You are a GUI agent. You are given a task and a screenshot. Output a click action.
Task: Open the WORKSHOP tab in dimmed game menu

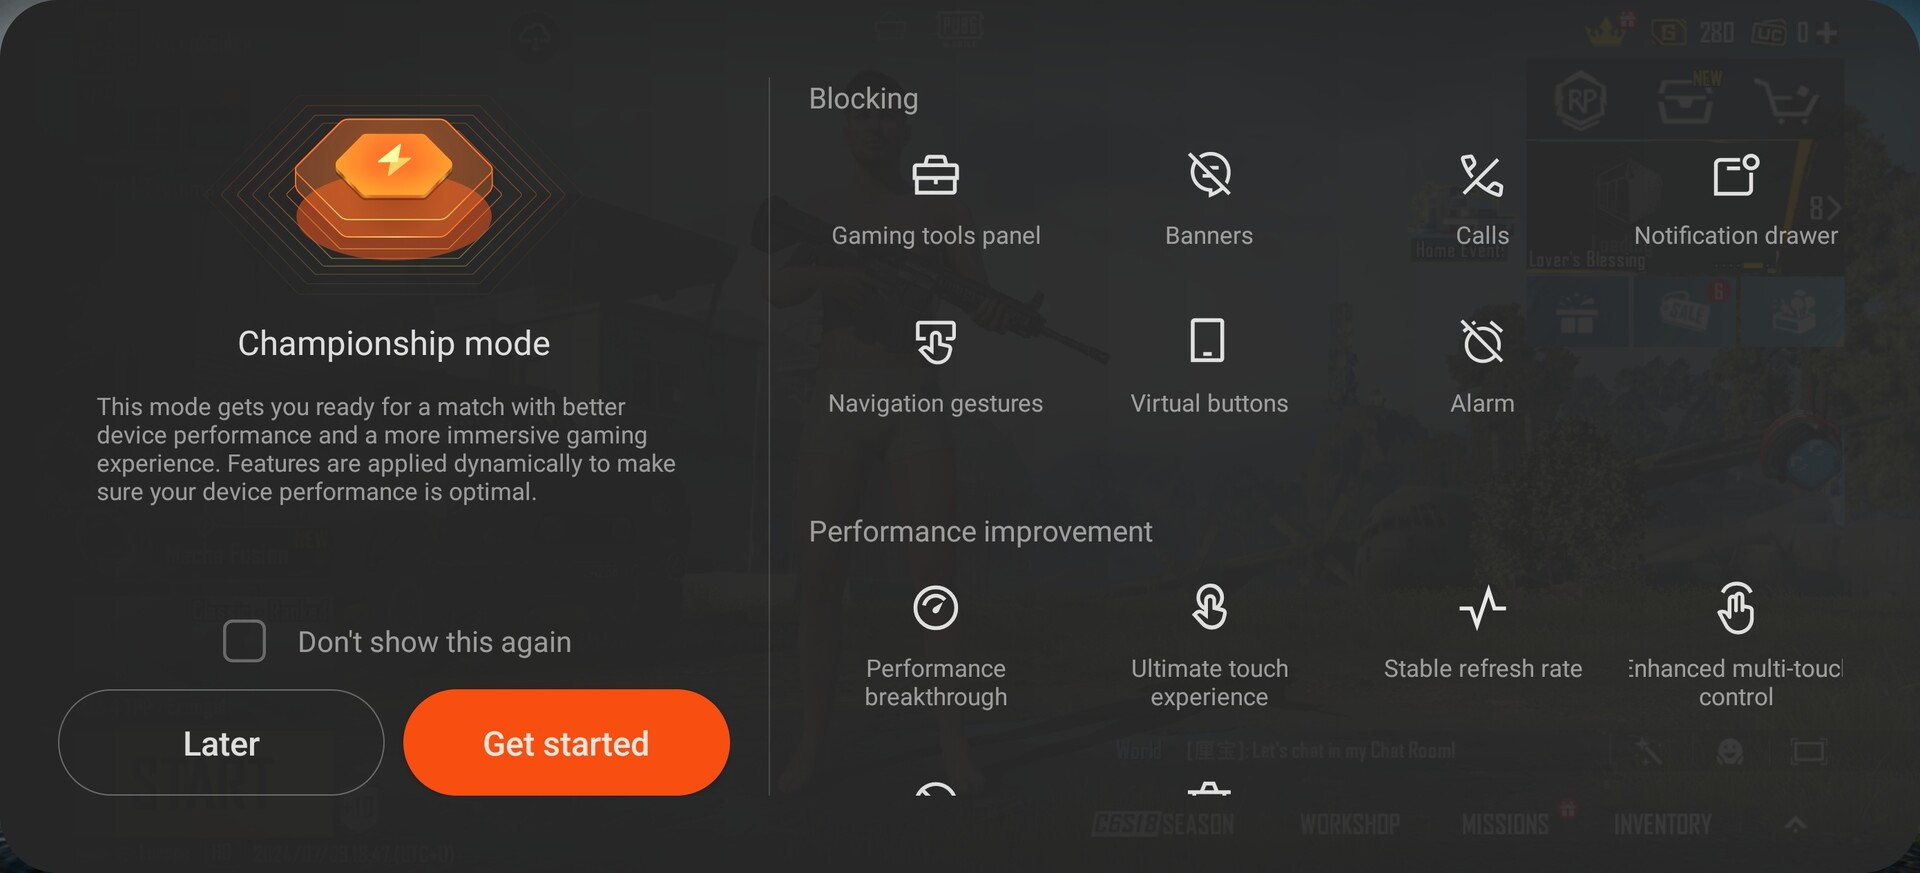click(1349, 825)
